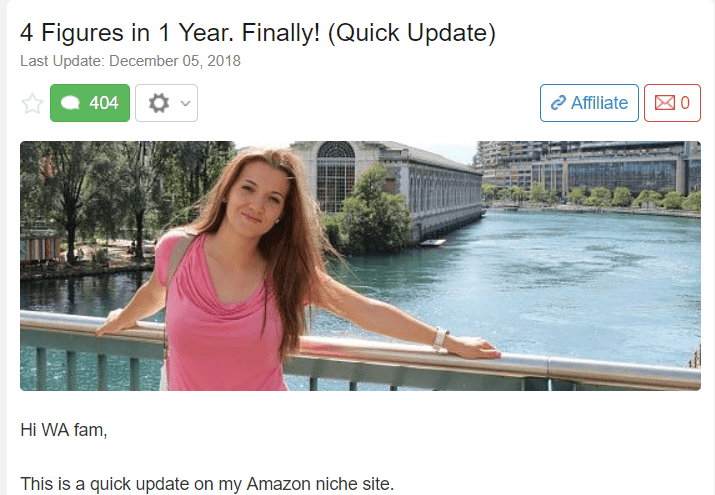Viewport: 715px width, 495px height.
Task: Click the modern apartment building in photo
Action: (x=588, y=171)
